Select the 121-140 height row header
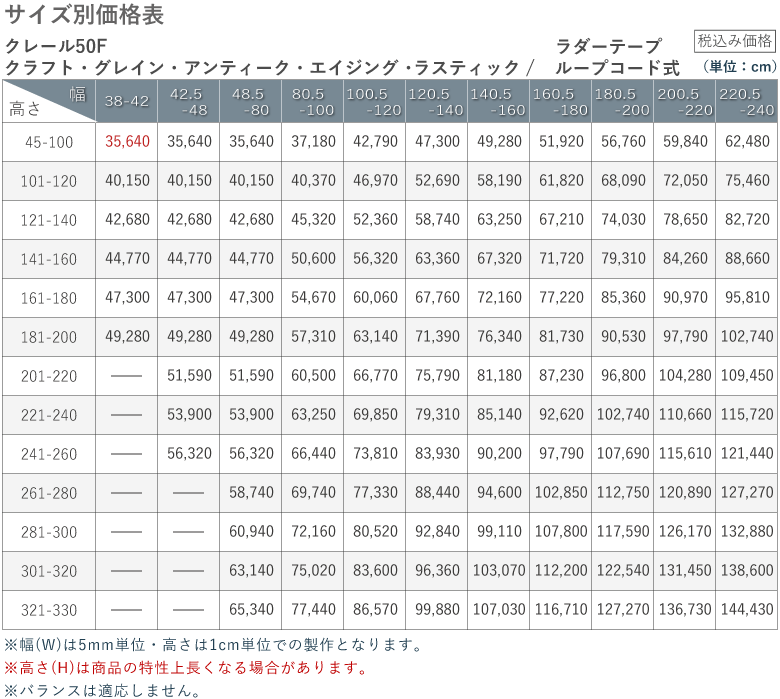Image resolution: width=780 pixels, height=699 pixels. tap(49, 220)
